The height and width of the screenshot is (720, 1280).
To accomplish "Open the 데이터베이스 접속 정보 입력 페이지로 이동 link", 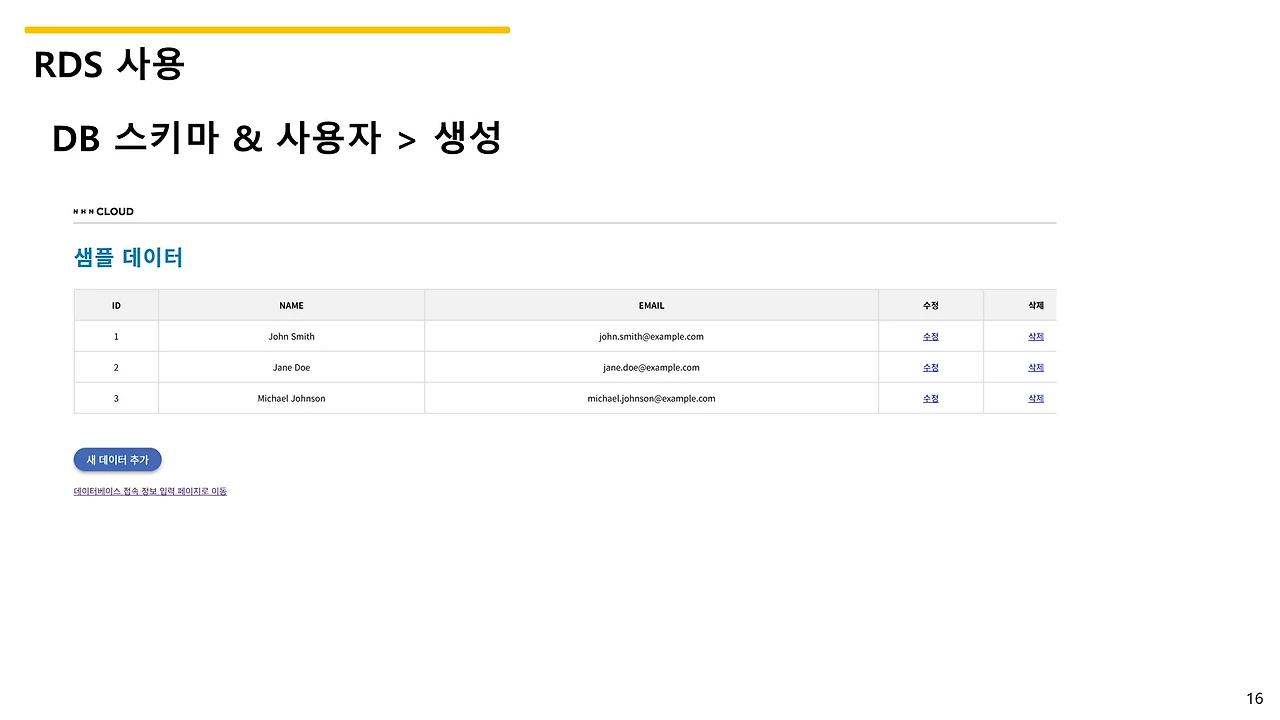I will click(150, 491).
